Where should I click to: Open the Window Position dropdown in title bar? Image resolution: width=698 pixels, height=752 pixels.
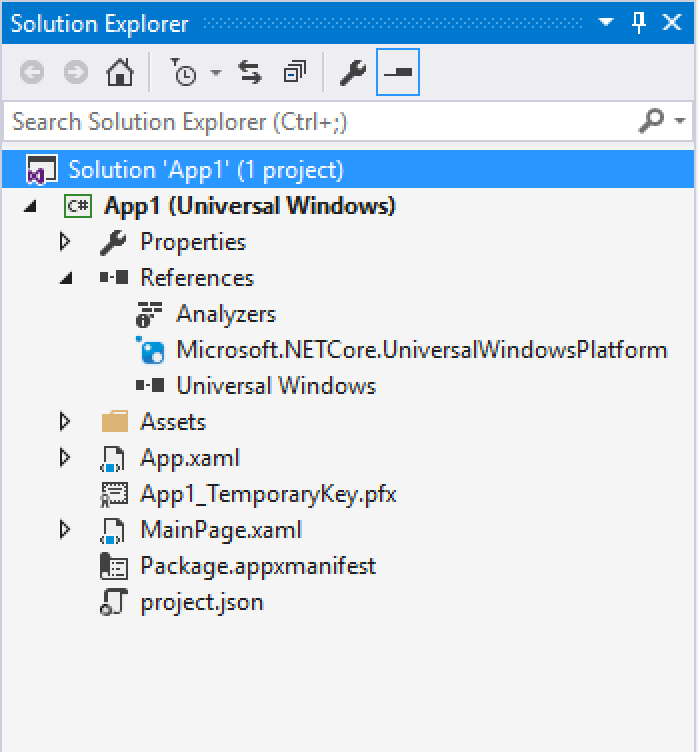pyautogui.click(x=606, y=23)
